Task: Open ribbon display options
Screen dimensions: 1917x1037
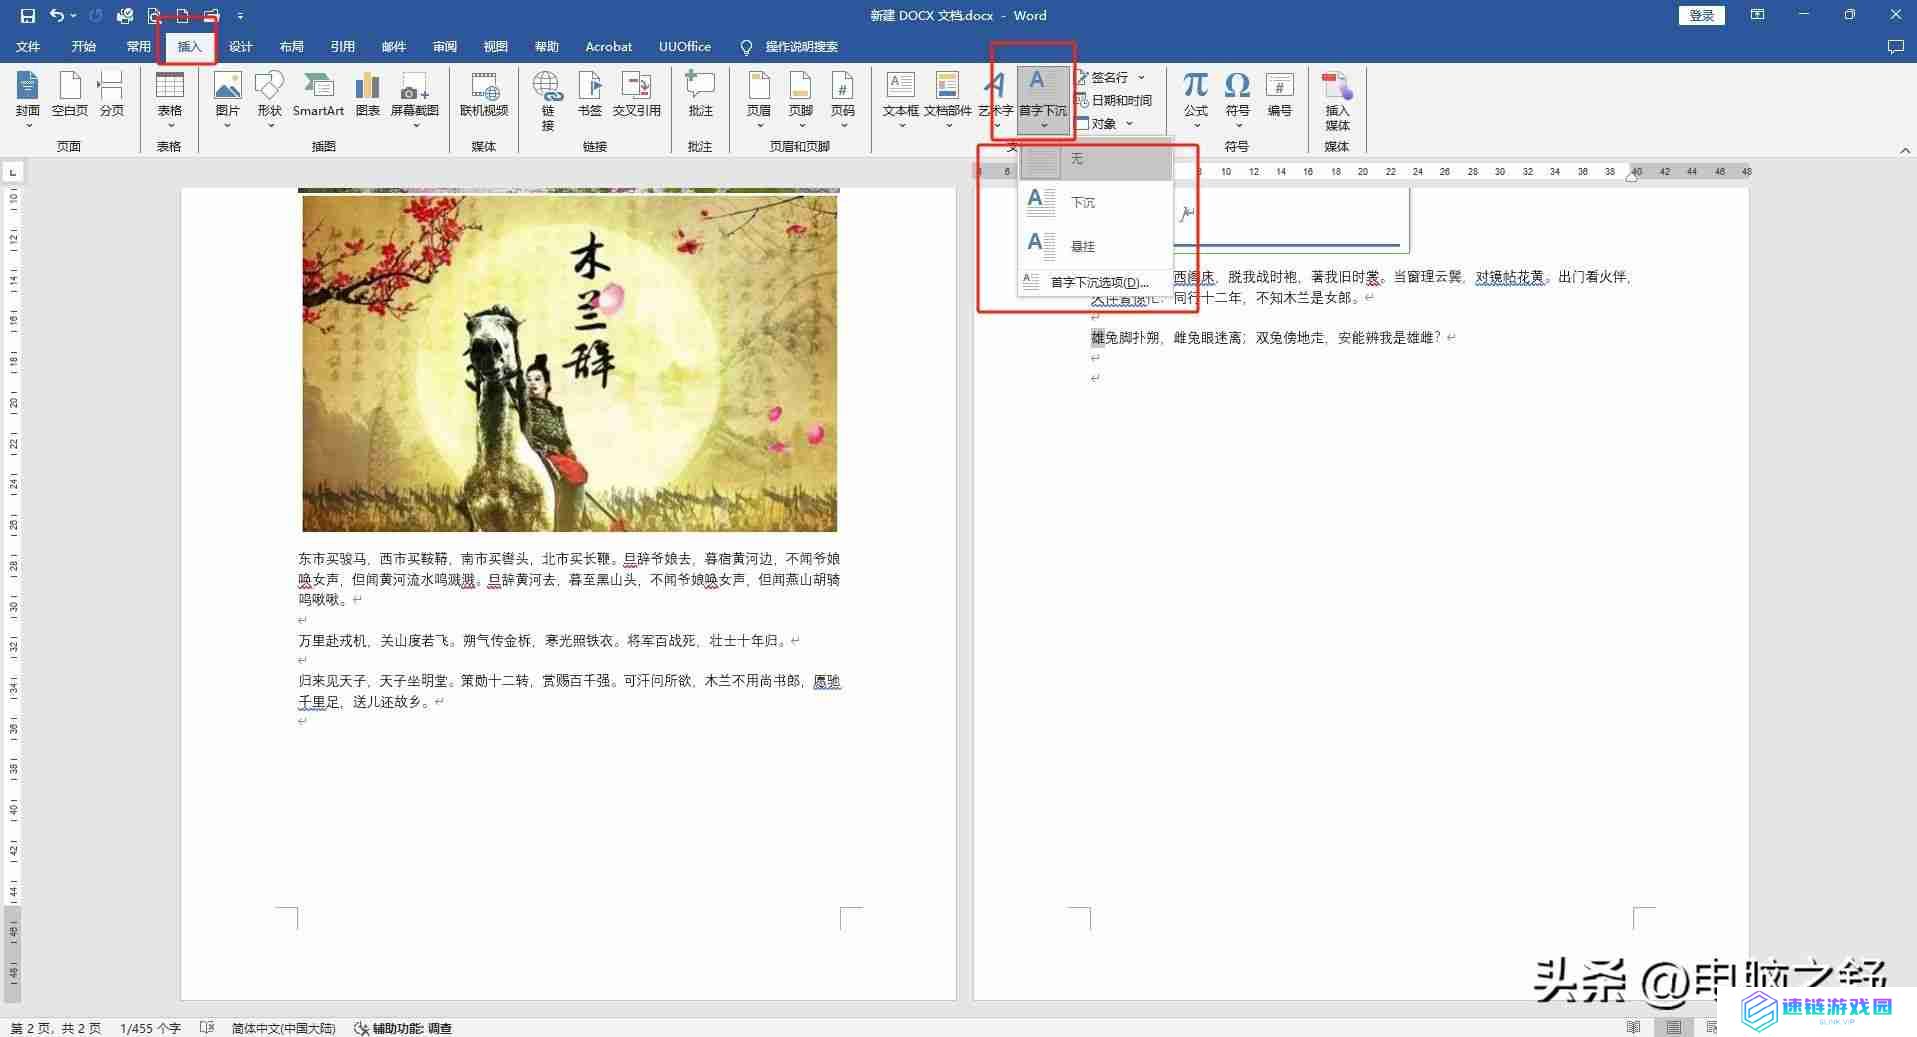Action: pos(1757,15)
